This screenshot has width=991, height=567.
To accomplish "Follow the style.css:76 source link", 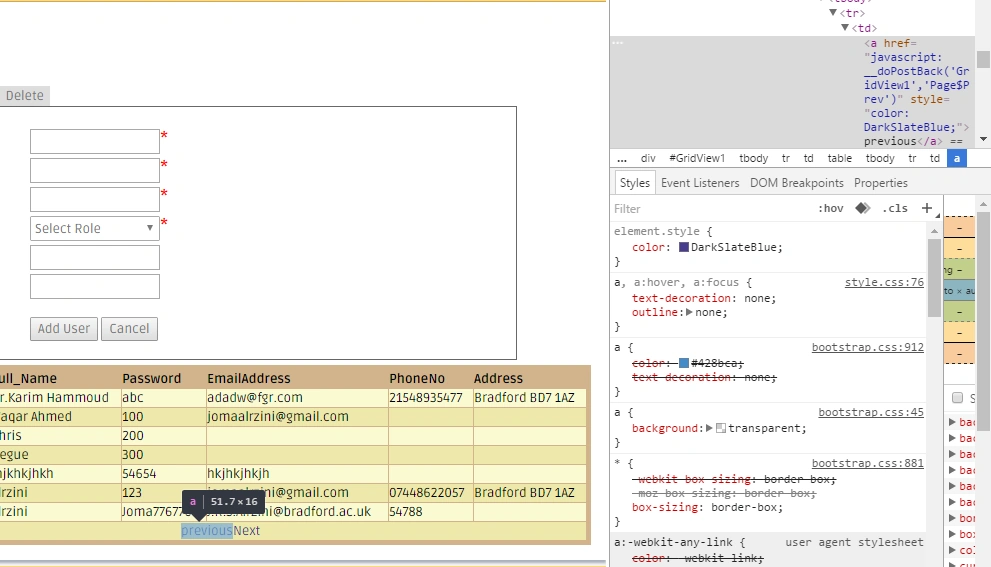I will (x=884, y=282).
